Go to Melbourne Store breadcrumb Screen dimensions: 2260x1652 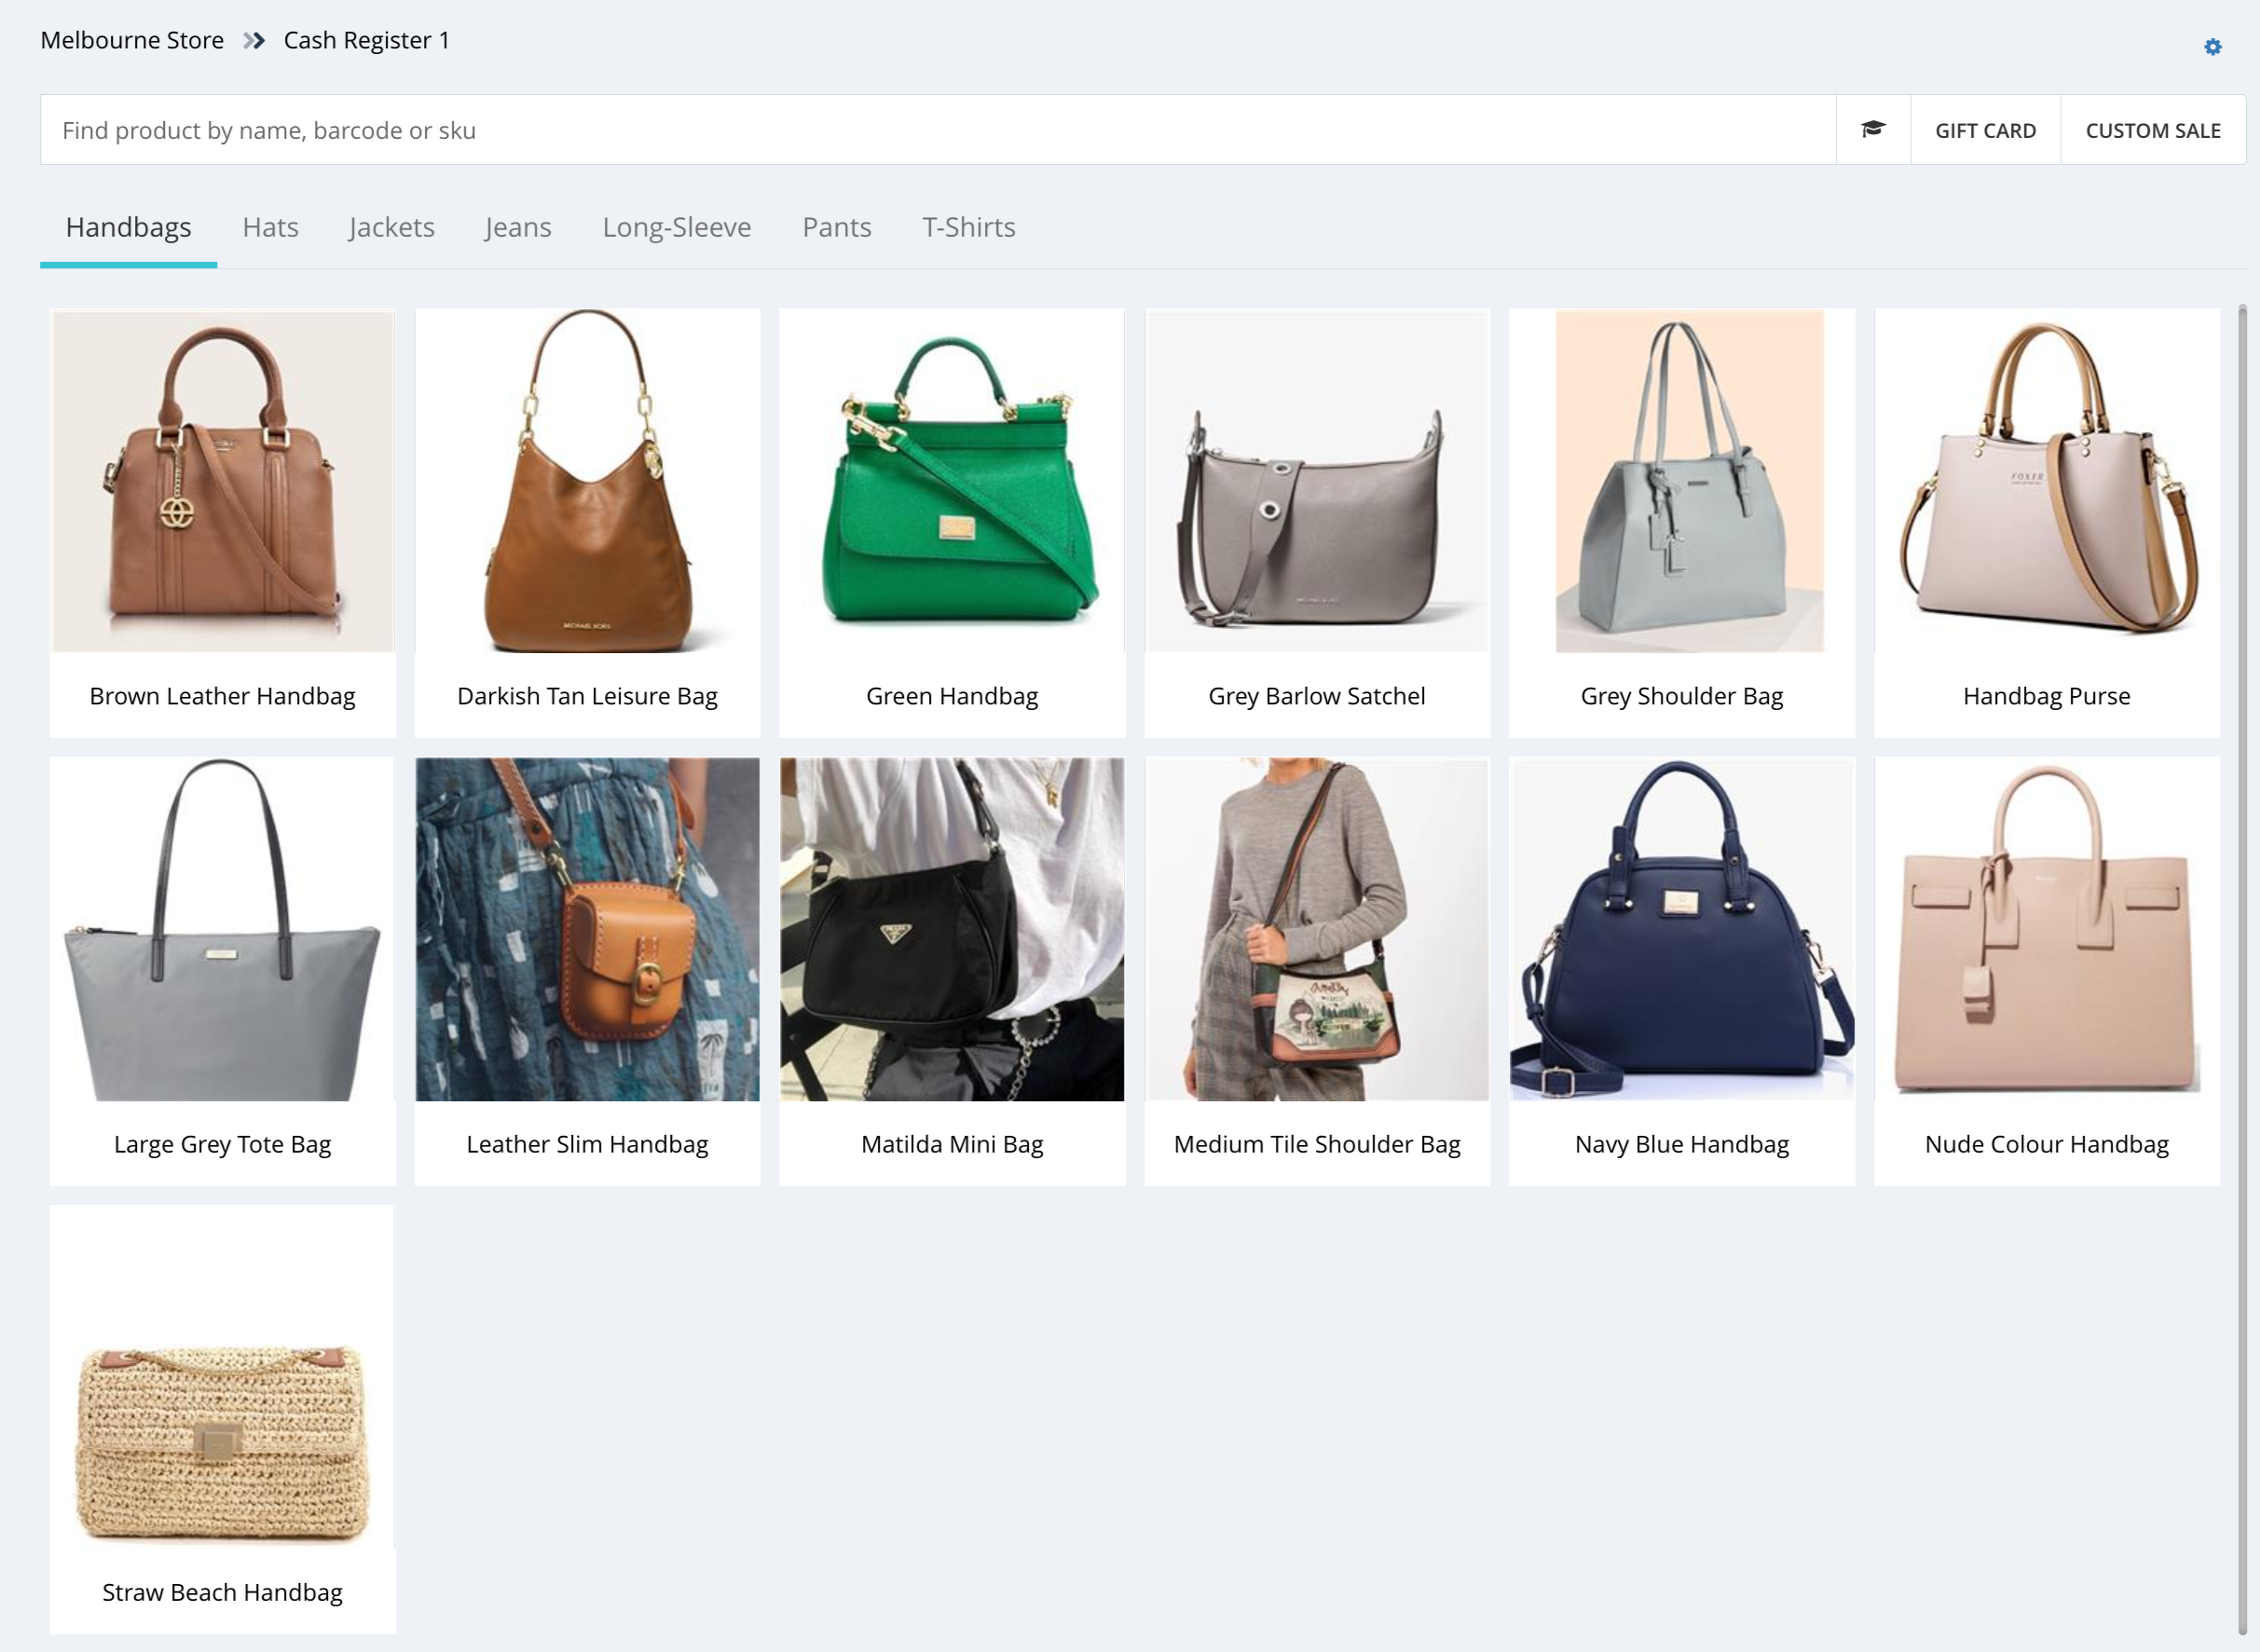pyautogui.click(x=132, y=40)
